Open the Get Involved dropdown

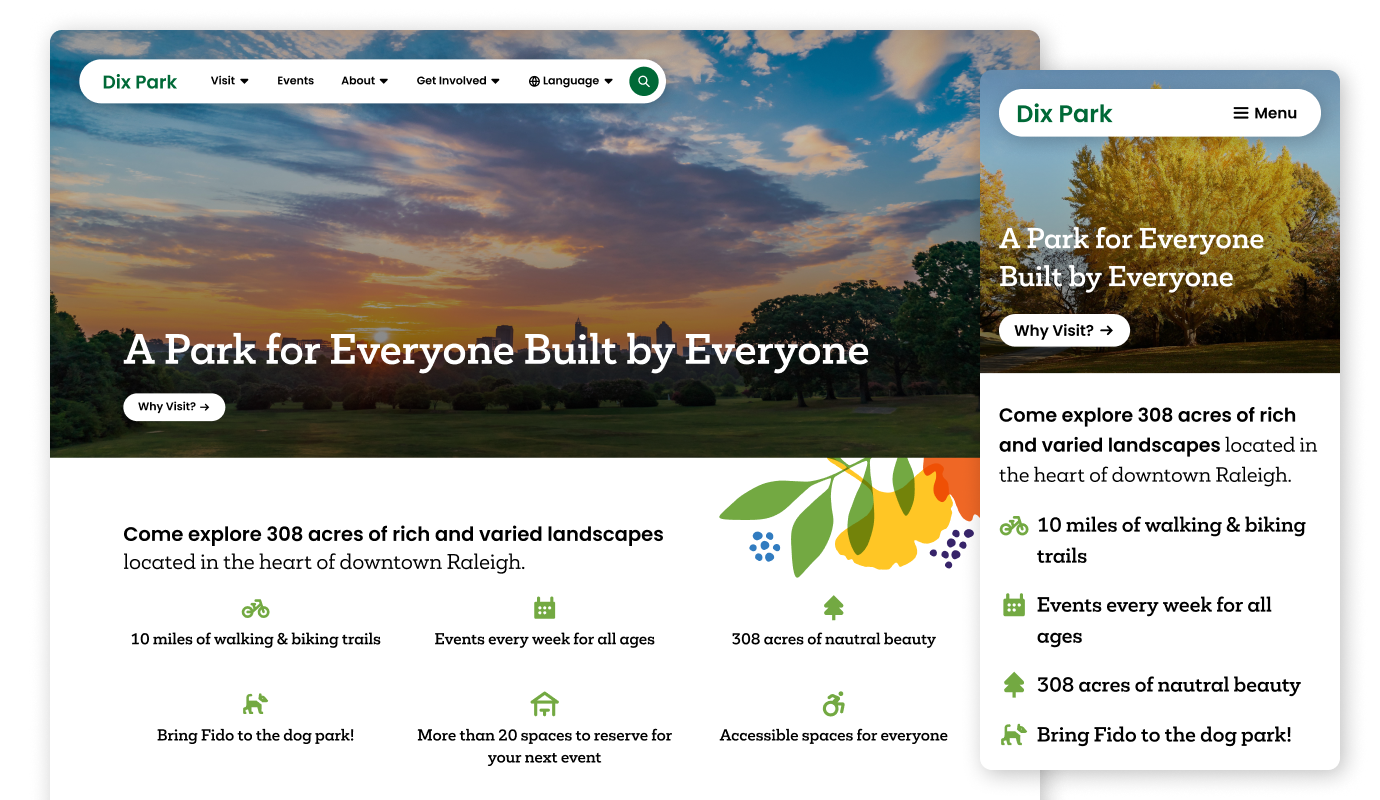pyautogui.click(x=457, y=81)
